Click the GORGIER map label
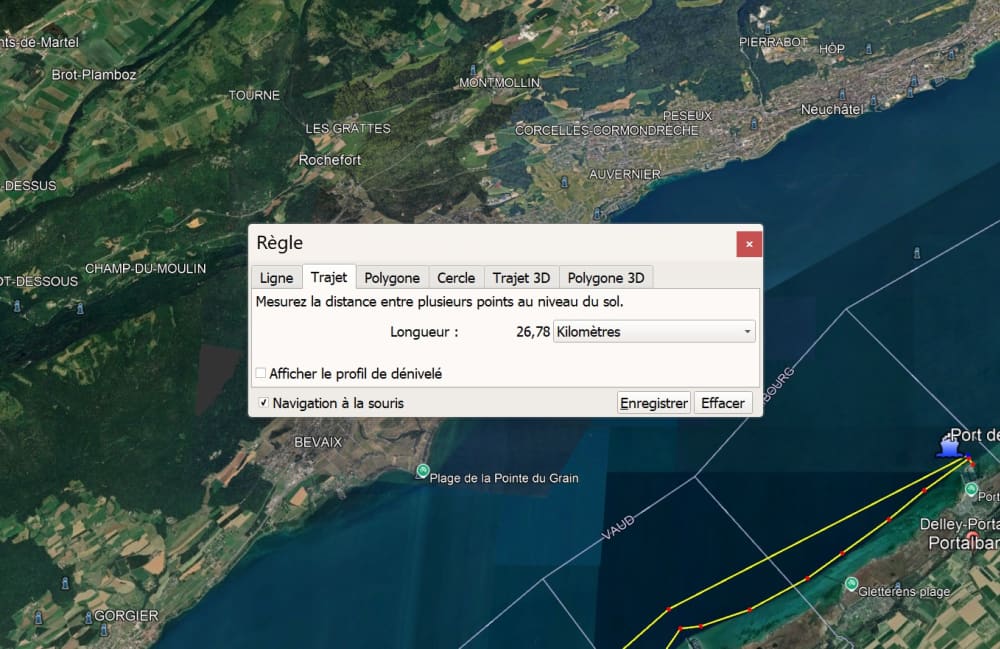Screen dimensions: 1000x649 [x=126, y=616]
